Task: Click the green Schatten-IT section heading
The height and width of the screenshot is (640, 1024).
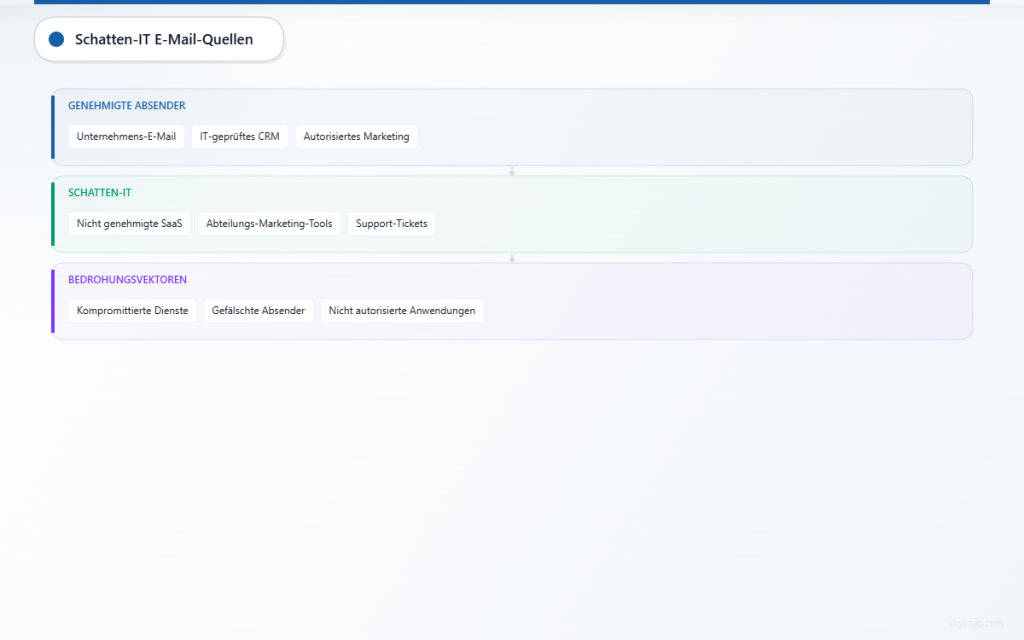Action: pos(99,193)
